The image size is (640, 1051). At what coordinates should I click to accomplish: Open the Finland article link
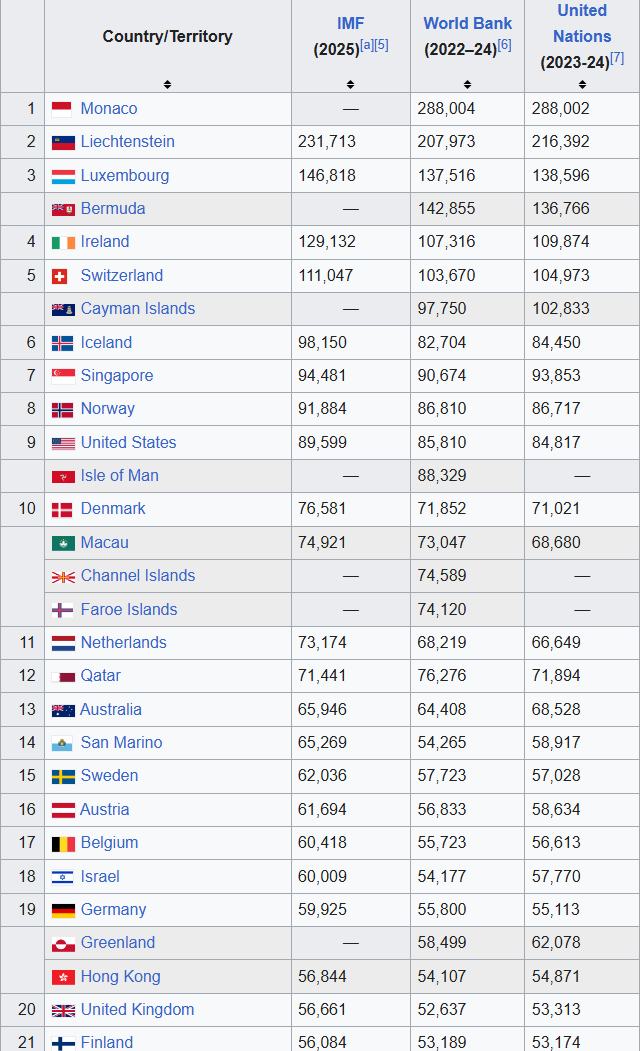click(x=107, y=1043)
